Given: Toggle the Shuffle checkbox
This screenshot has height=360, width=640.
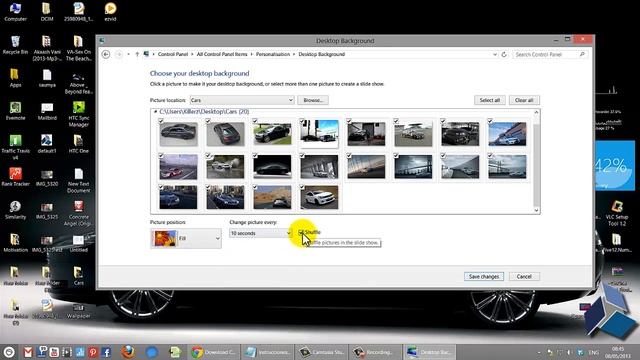Looking at the screenshot, I should tap(300, 232).
